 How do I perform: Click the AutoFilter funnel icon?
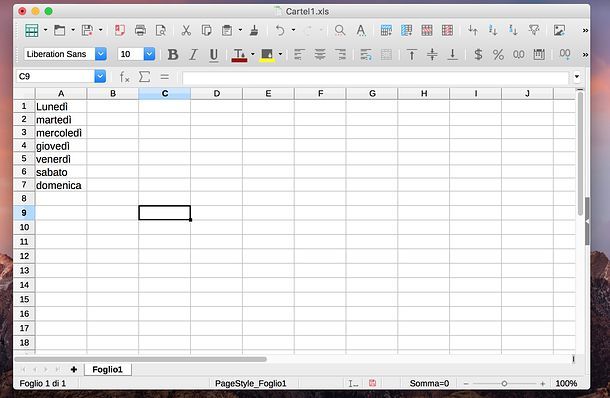534,30
